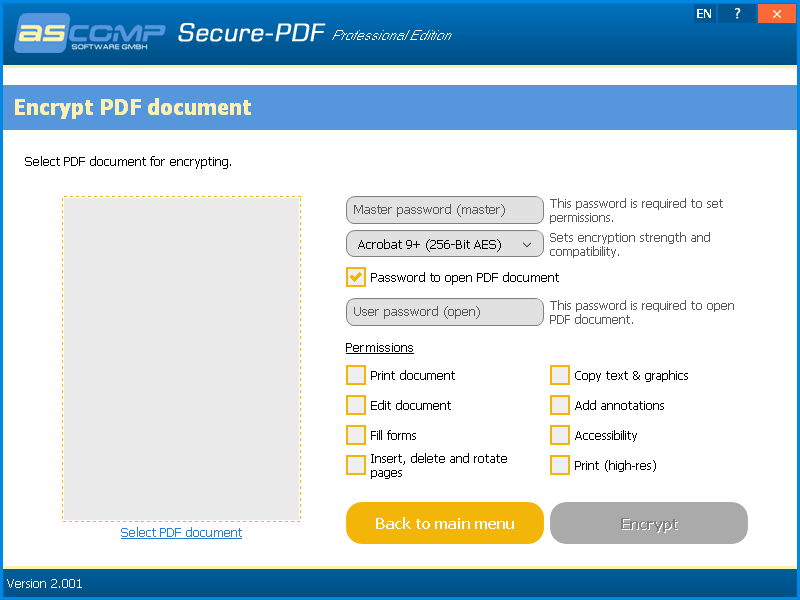Enable the Print document permission

(x=356, y=375)
